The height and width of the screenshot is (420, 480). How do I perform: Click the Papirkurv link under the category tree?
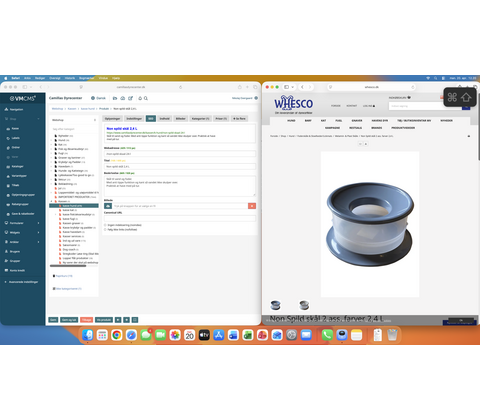(x=64, y=276)
